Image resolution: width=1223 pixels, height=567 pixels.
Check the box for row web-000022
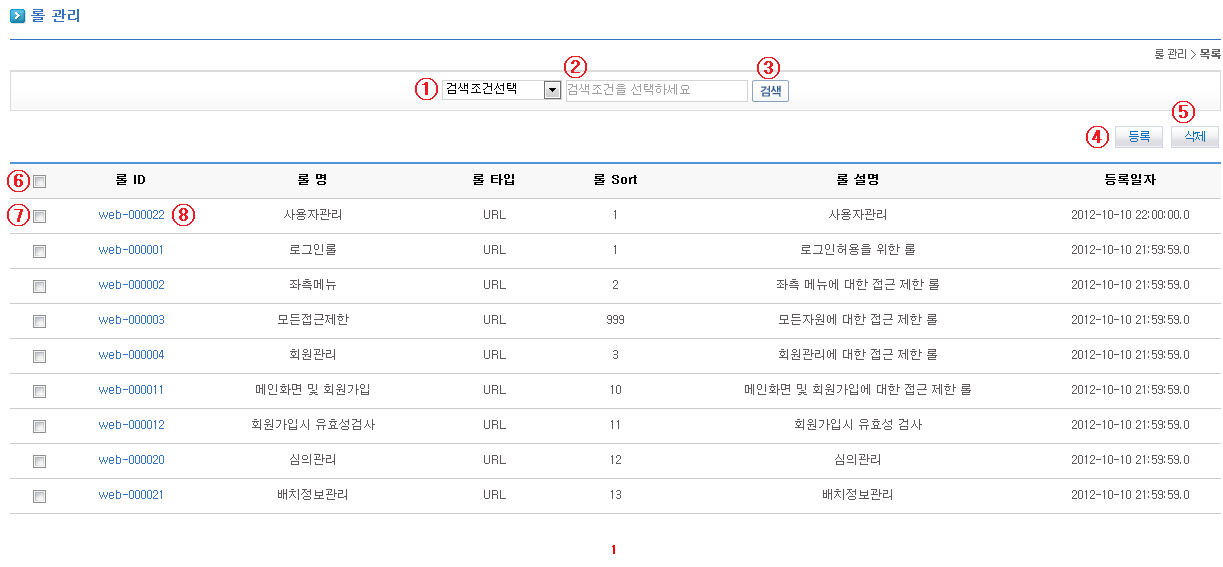39,215
